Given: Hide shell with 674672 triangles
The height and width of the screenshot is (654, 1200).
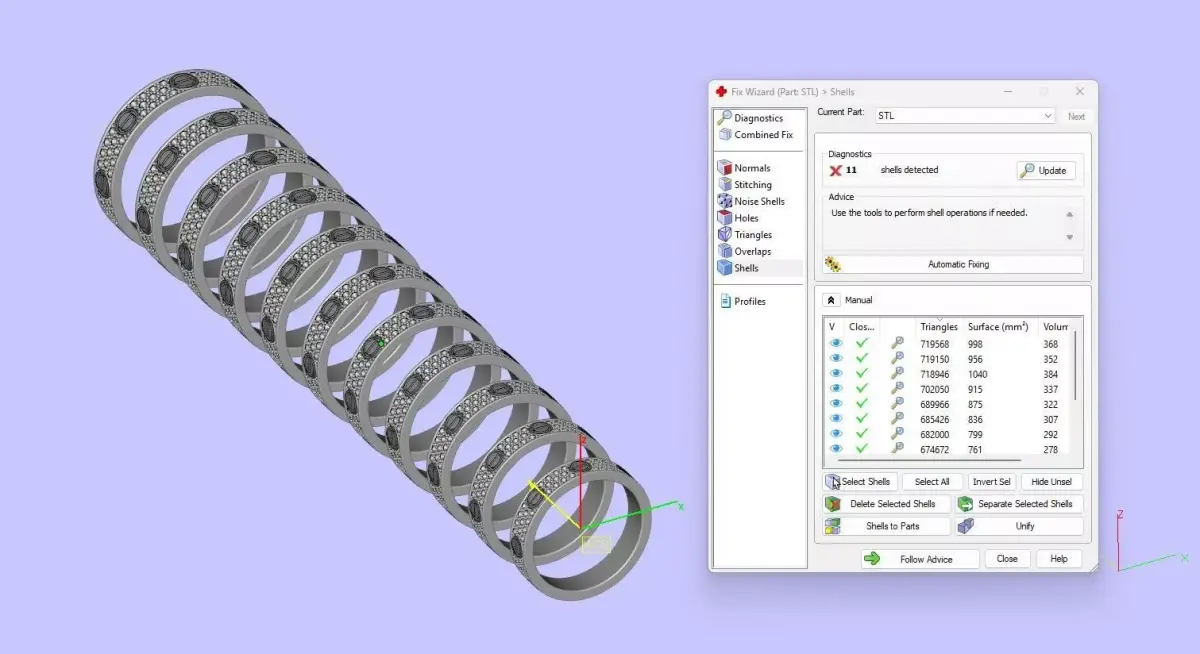Looking at the screenshot, I should tap(835, 448).
